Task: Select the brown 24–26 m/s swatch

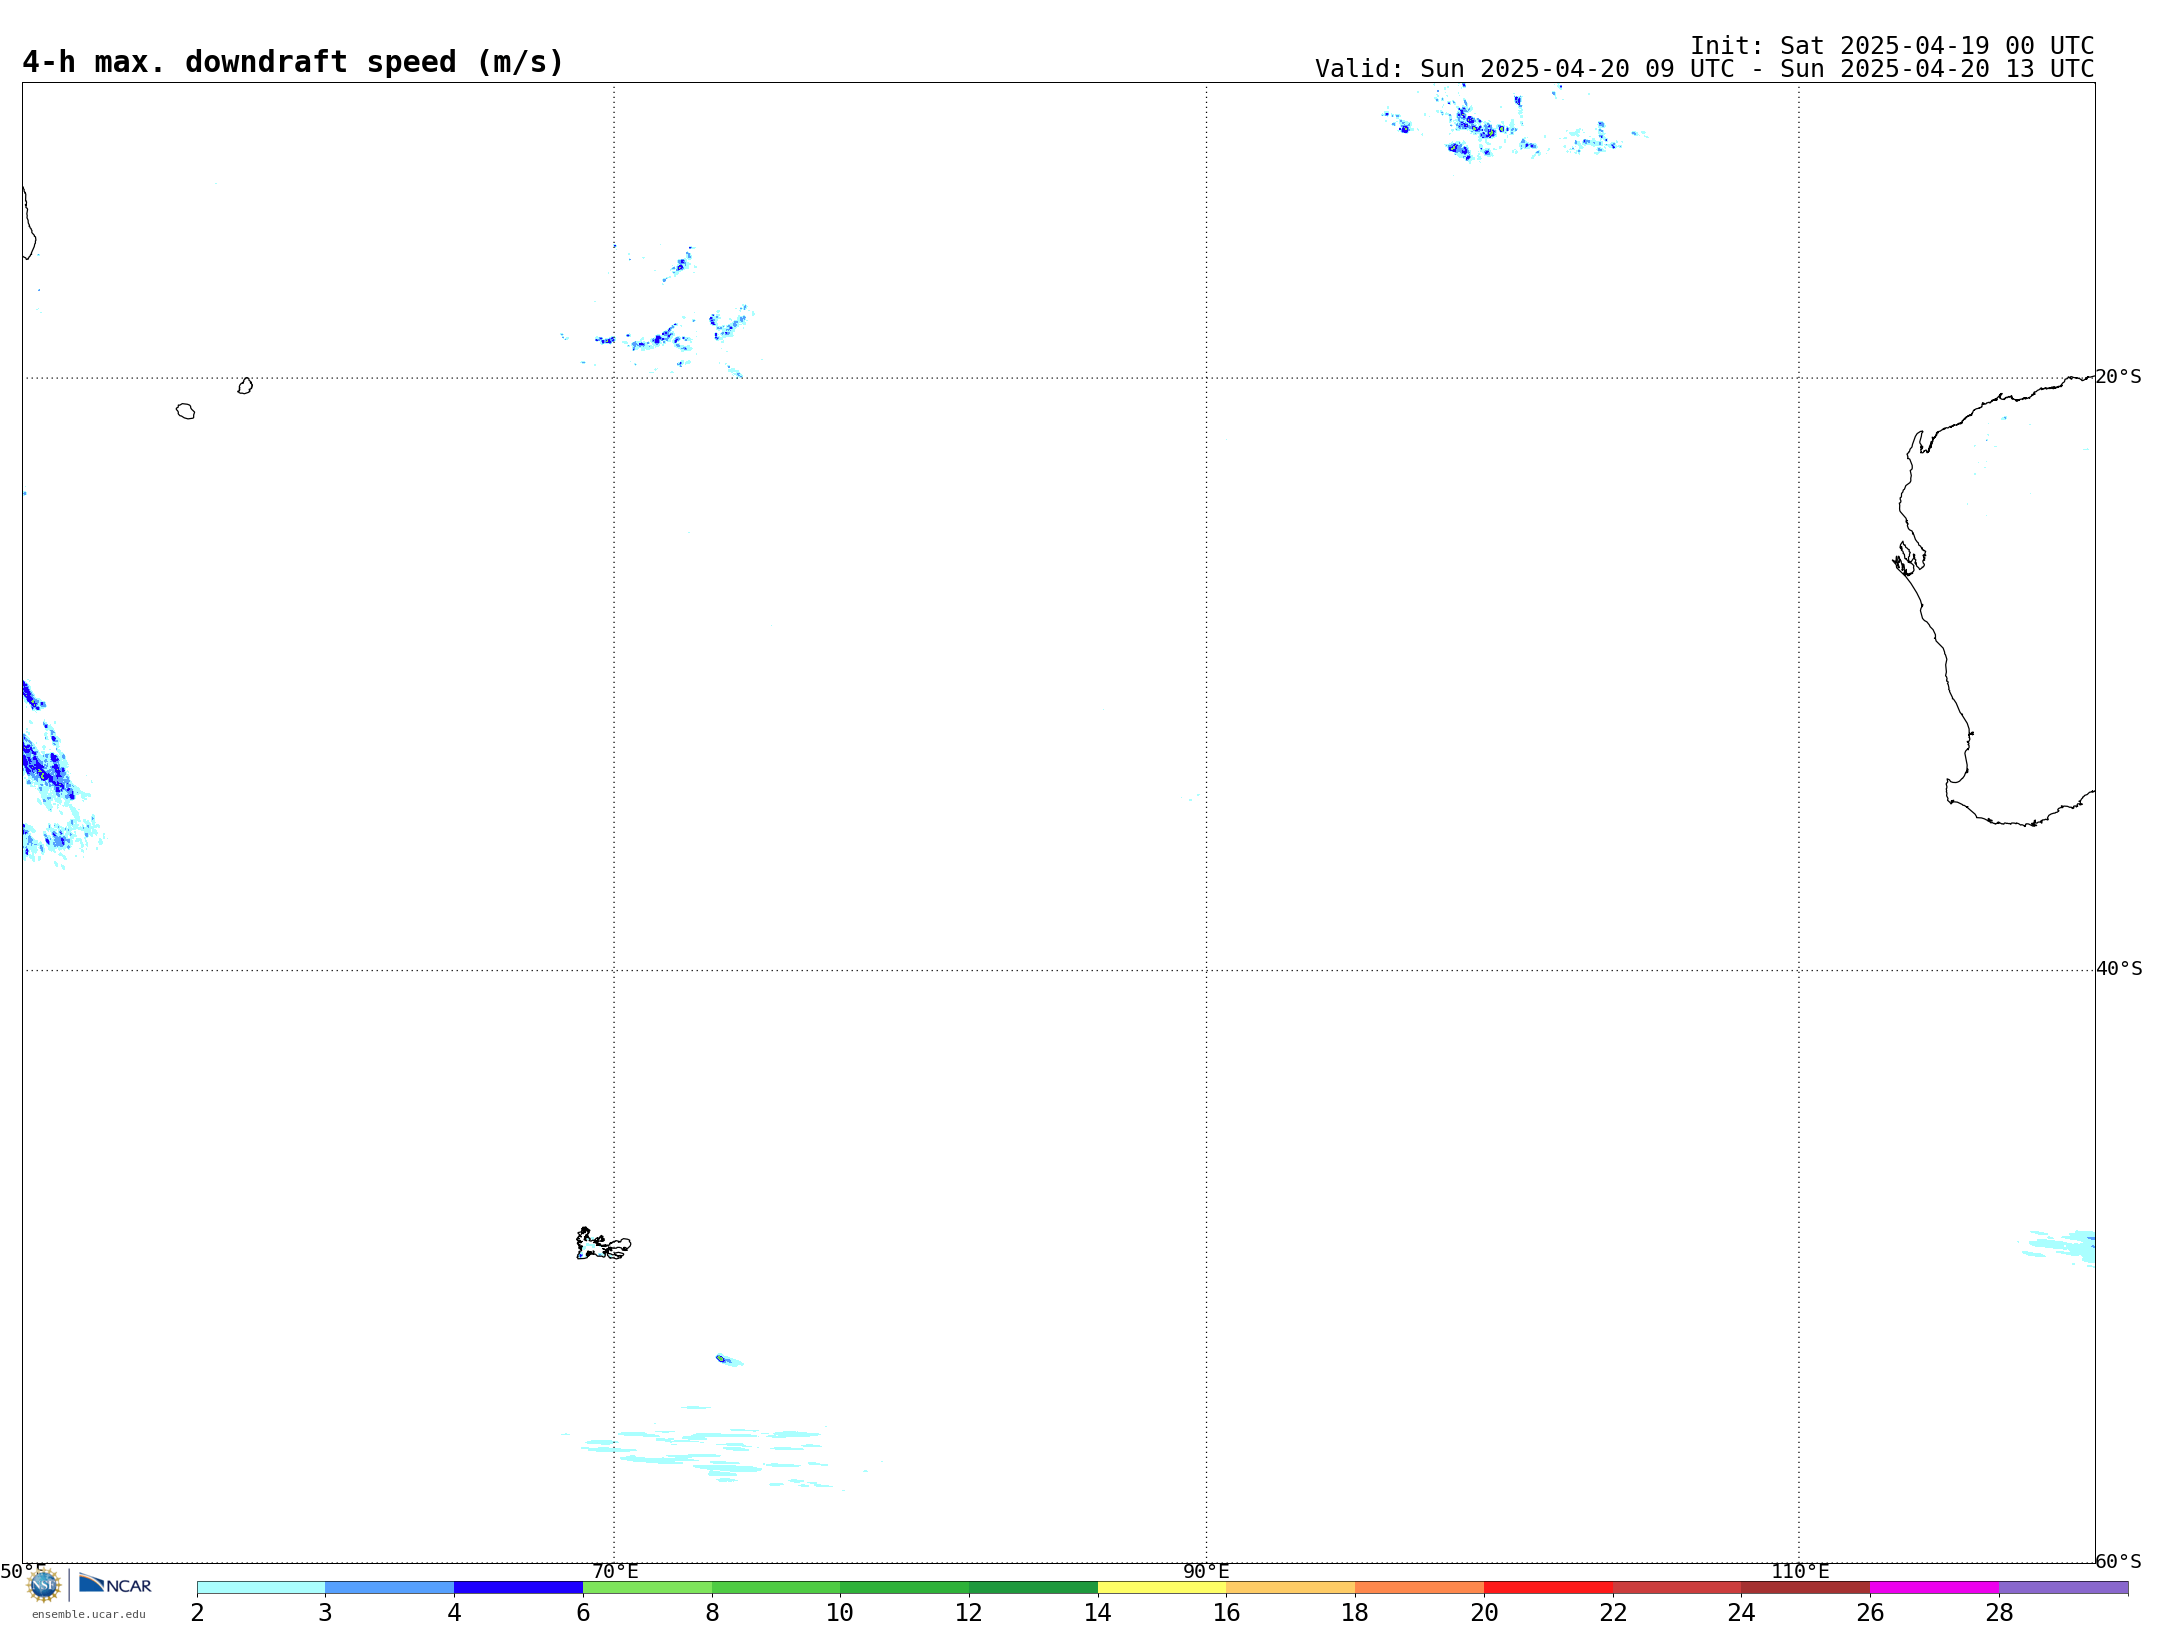Action: tap(1806, 1587)
